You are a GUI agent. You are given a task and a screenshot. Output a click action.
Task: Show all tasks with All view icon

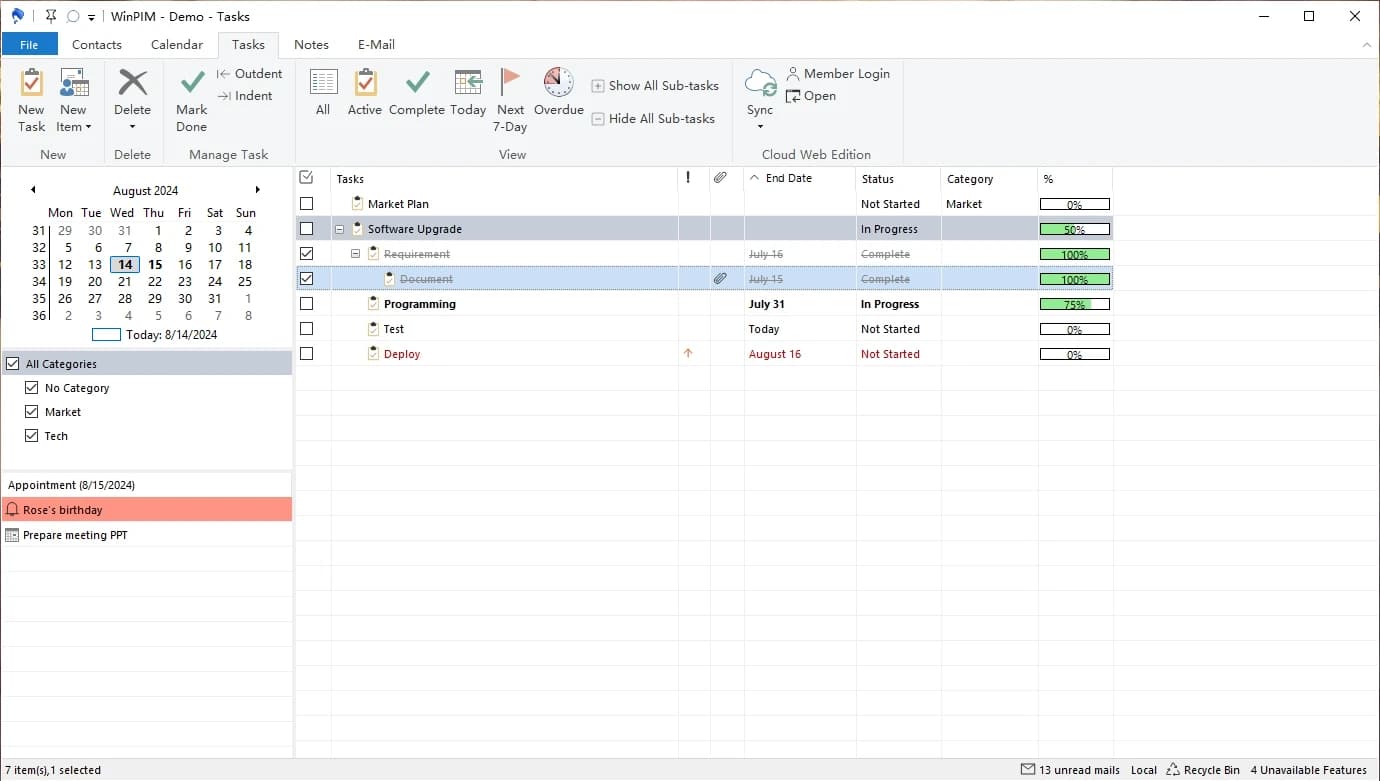(323, 84)
